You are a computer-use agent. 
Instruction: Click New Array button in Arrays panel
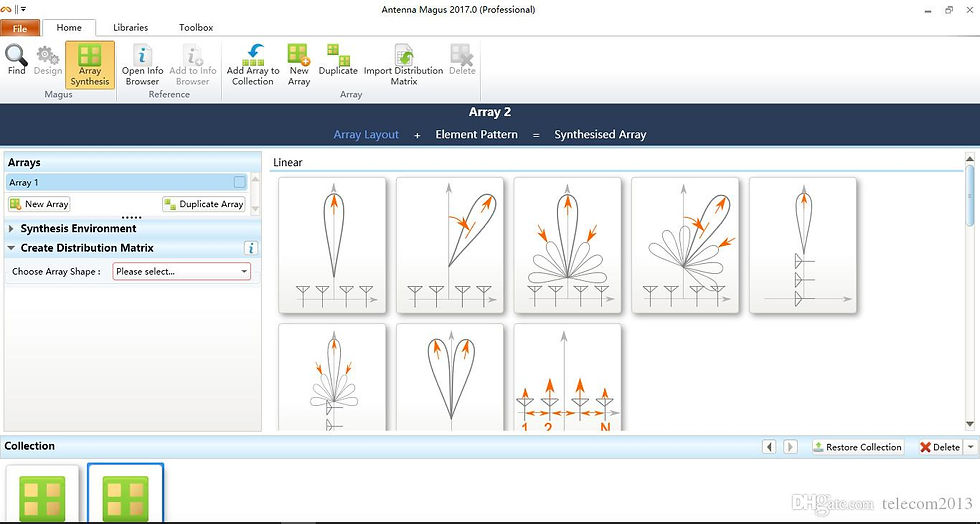(x=39, y=204)
